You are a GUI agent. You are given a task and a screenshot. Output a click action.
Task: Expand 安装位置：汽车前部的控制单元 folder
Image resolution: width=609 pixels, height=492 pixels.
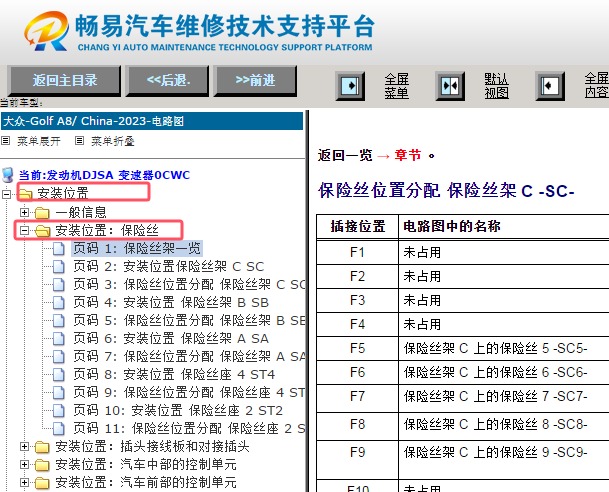pos(24,482)
